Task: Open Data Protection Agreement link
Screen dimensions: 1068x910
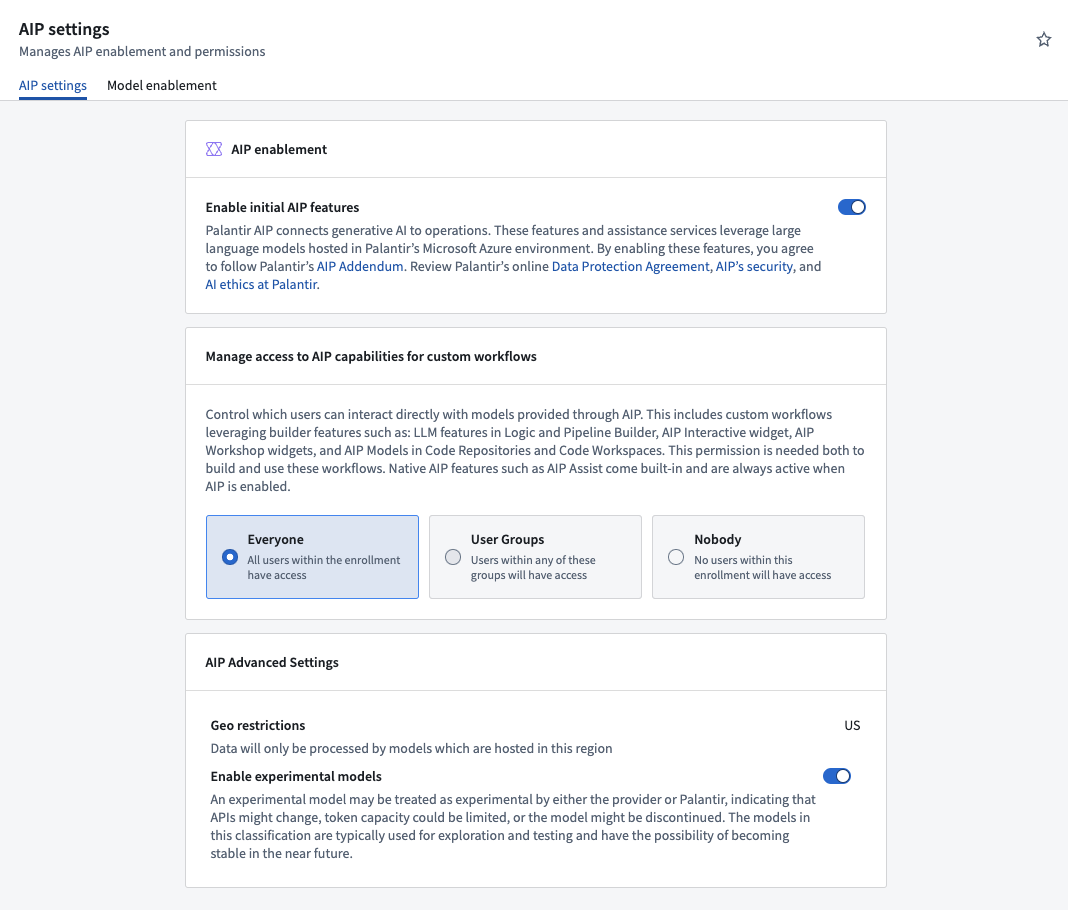Action: click(x=630, y=266)
